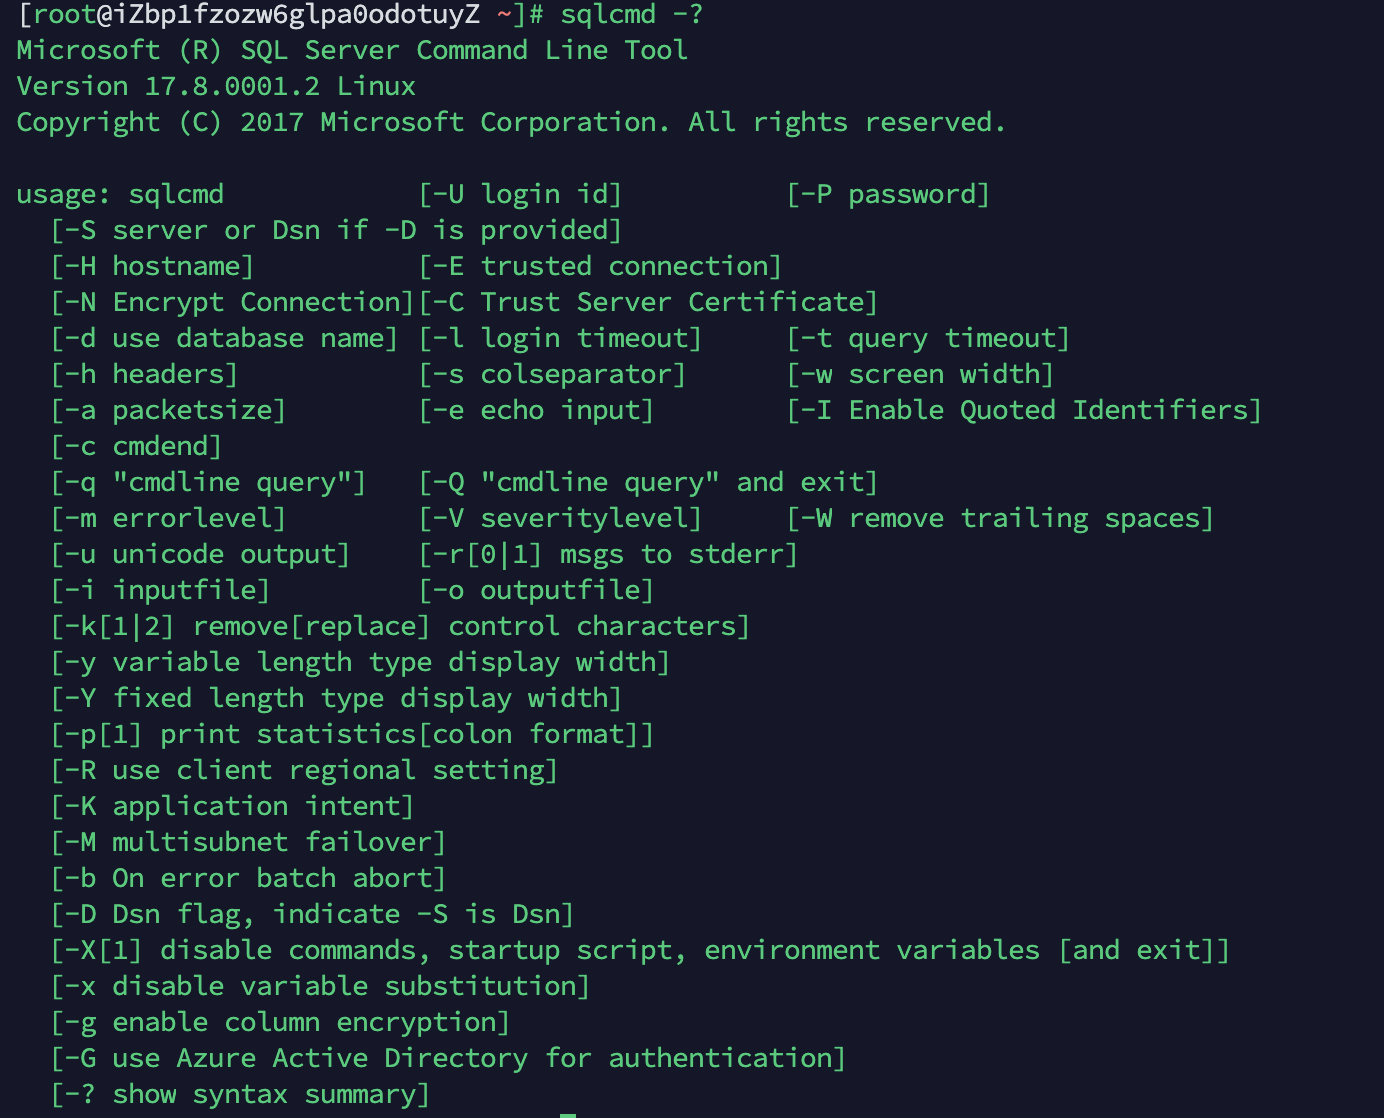Click the '[-o outputfile]' option
1384x1118 pixels.
[536, 590]
